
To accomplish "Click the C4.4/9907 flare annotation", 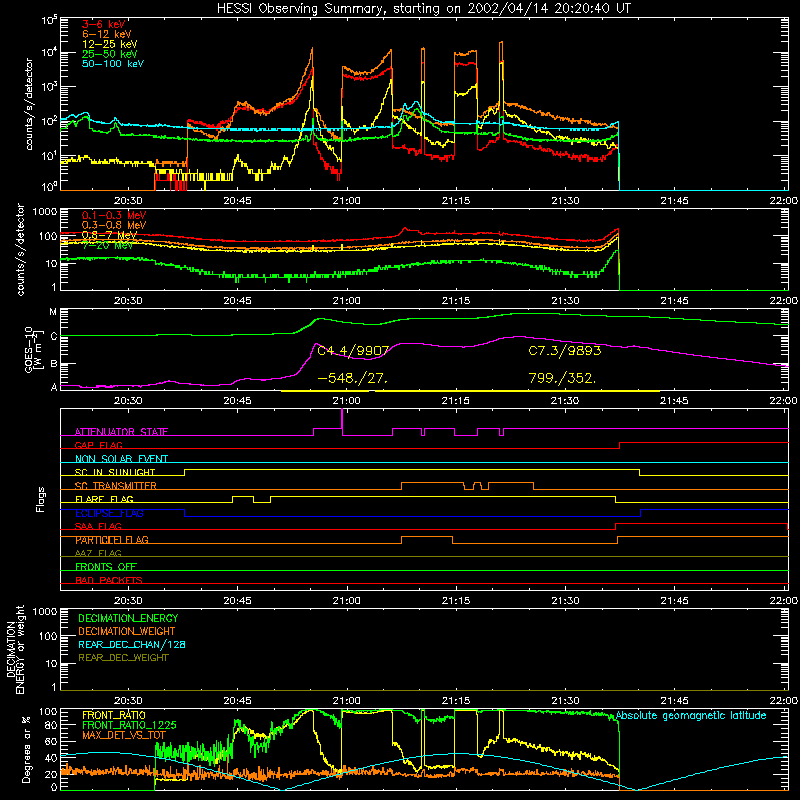I will (353, 351).
